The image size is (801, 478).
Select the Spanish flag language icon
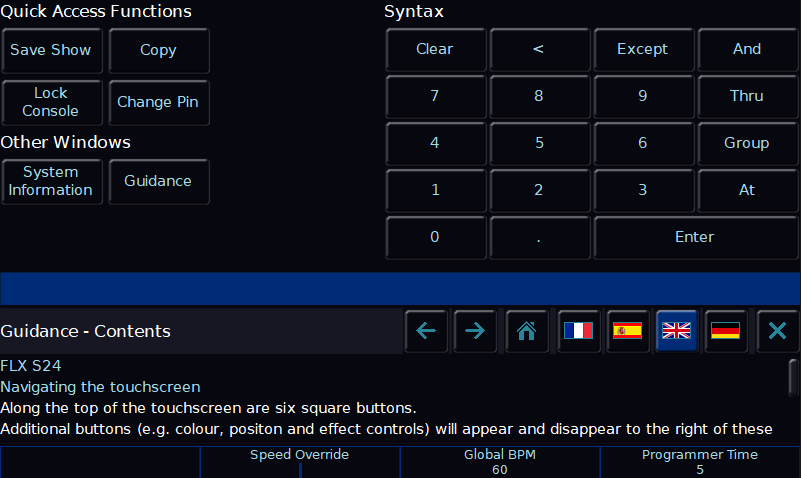627,331
